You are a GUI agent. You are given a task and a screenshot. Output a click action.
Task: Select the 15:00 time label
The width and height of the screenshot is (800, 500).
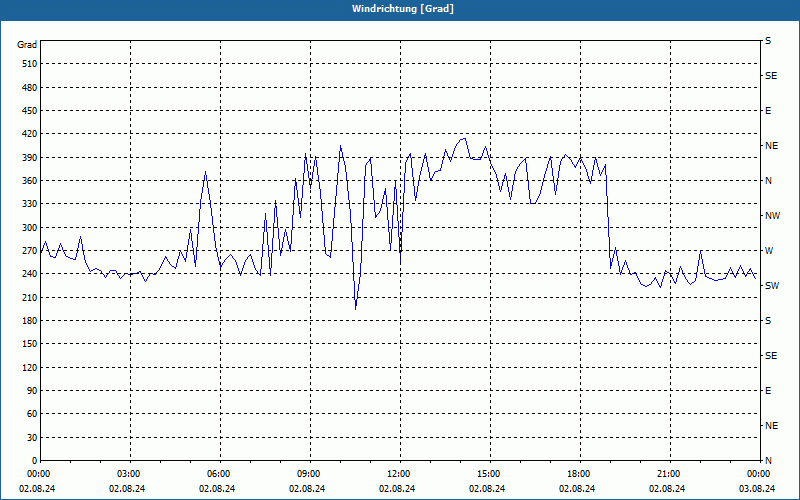click(487, 474)
